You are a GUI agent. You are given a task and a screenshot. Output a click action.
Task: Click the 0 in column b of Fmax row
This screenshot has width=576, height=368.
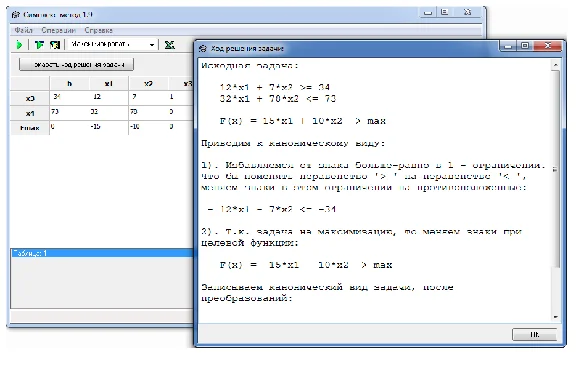[x=69, y=127]
